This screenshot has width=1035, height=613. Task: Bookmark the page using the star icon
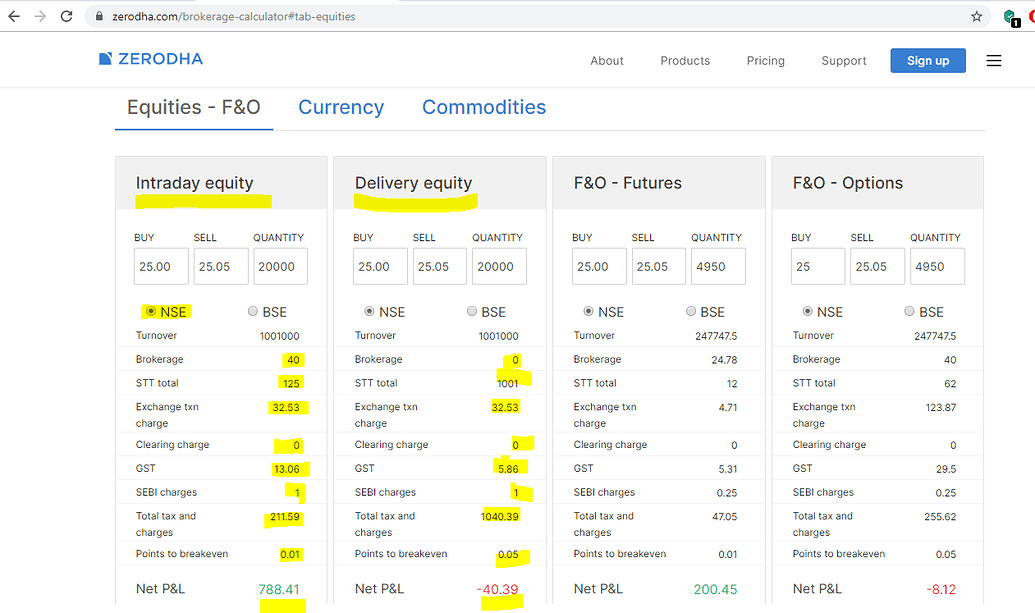pyautogui.click(x=976, y=16)
